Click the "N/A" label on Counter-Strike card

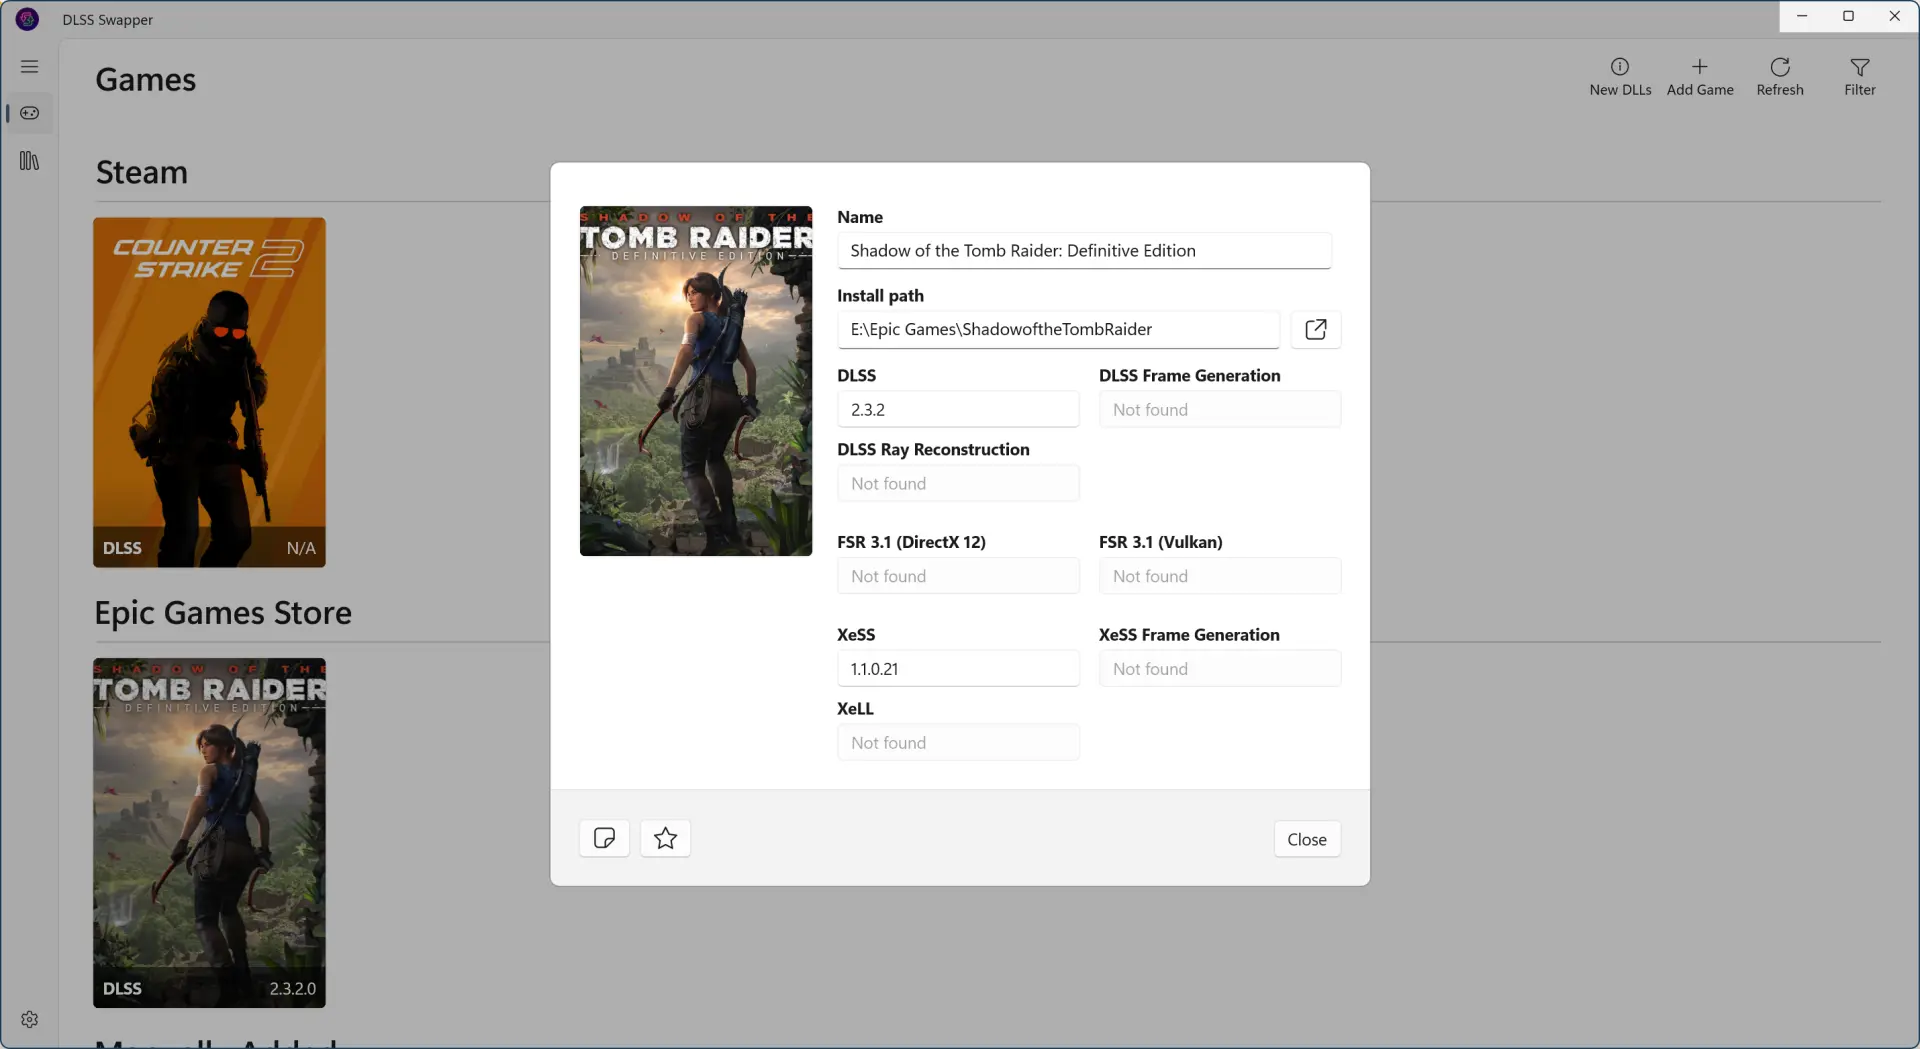click(x=301, y=548)
